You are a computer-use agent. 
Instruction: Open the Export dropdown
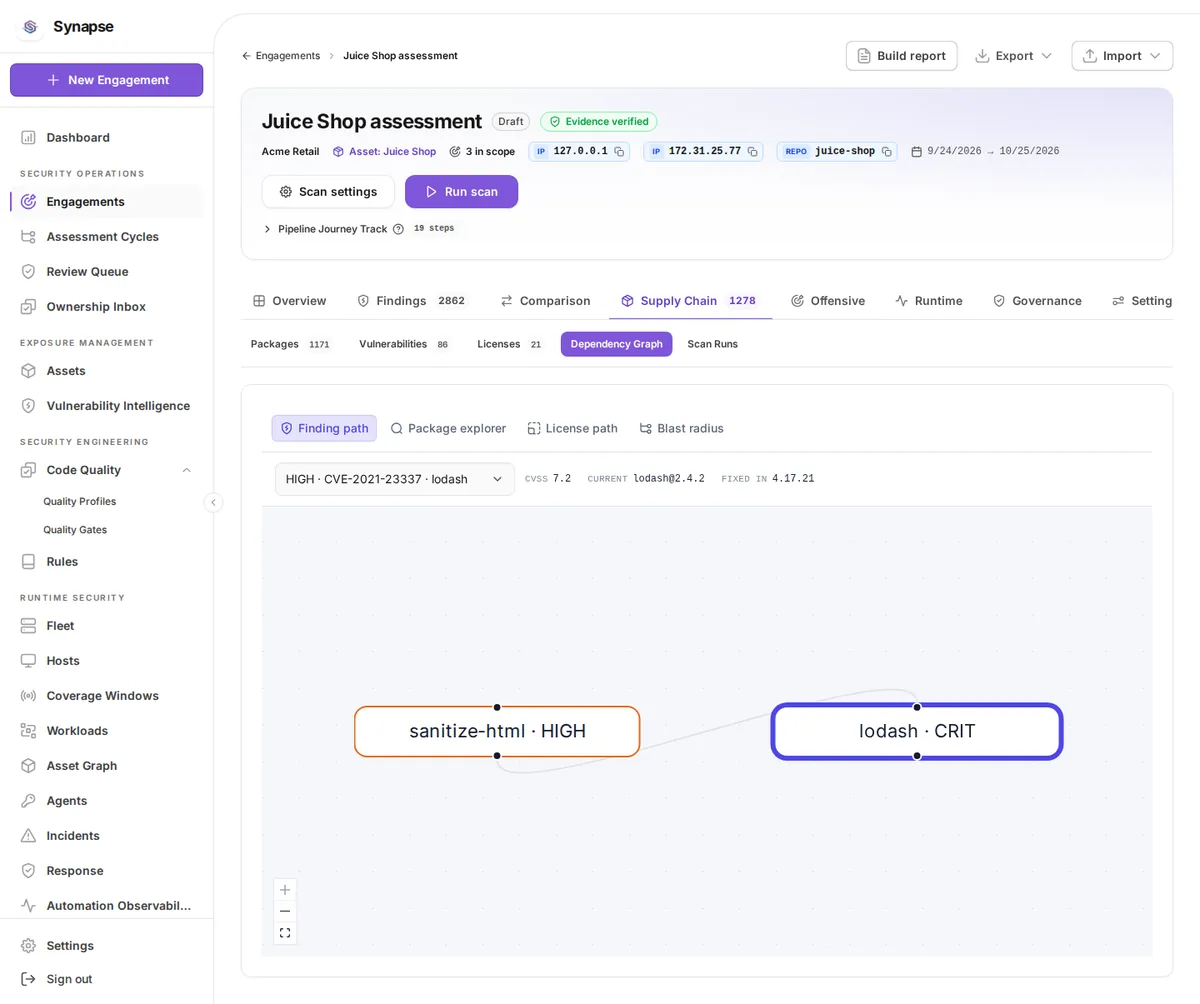1014,56
